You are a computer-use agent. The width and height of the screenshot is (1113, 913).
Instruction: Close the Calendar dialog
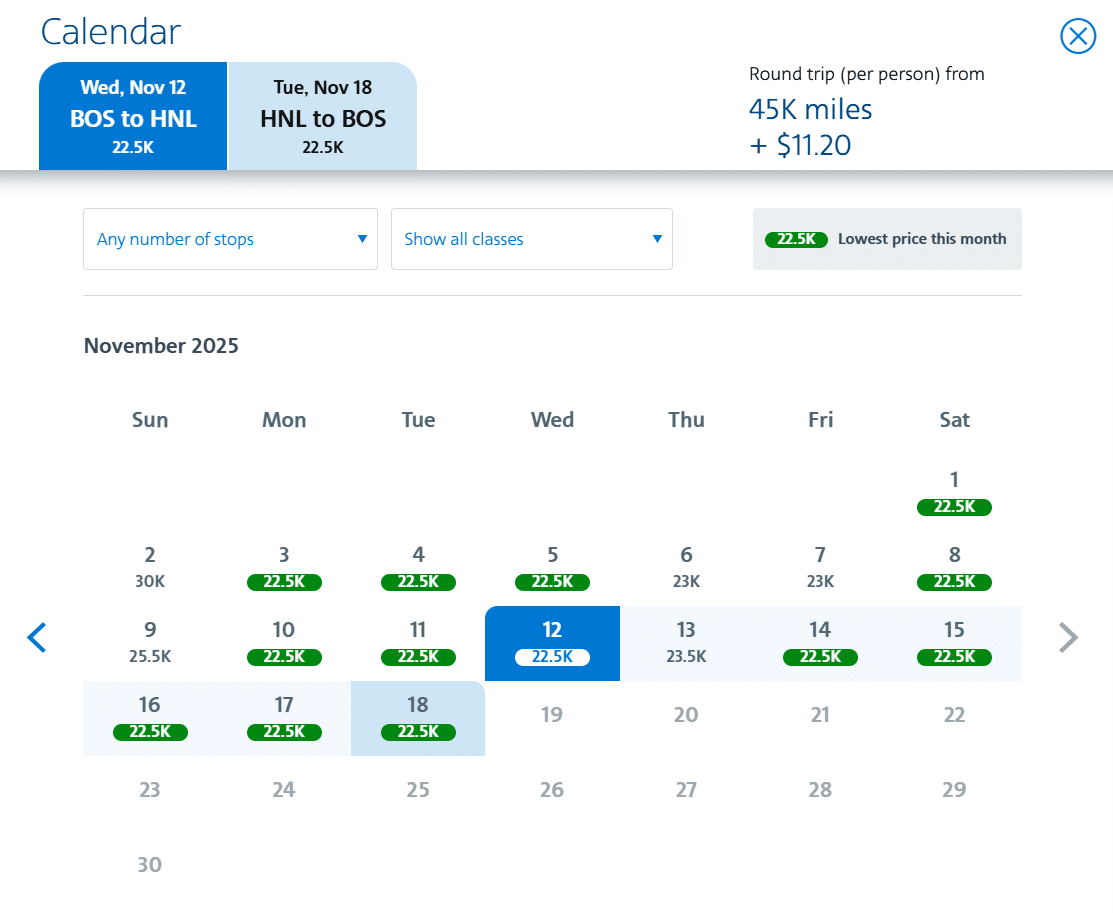pos(1077,37)
